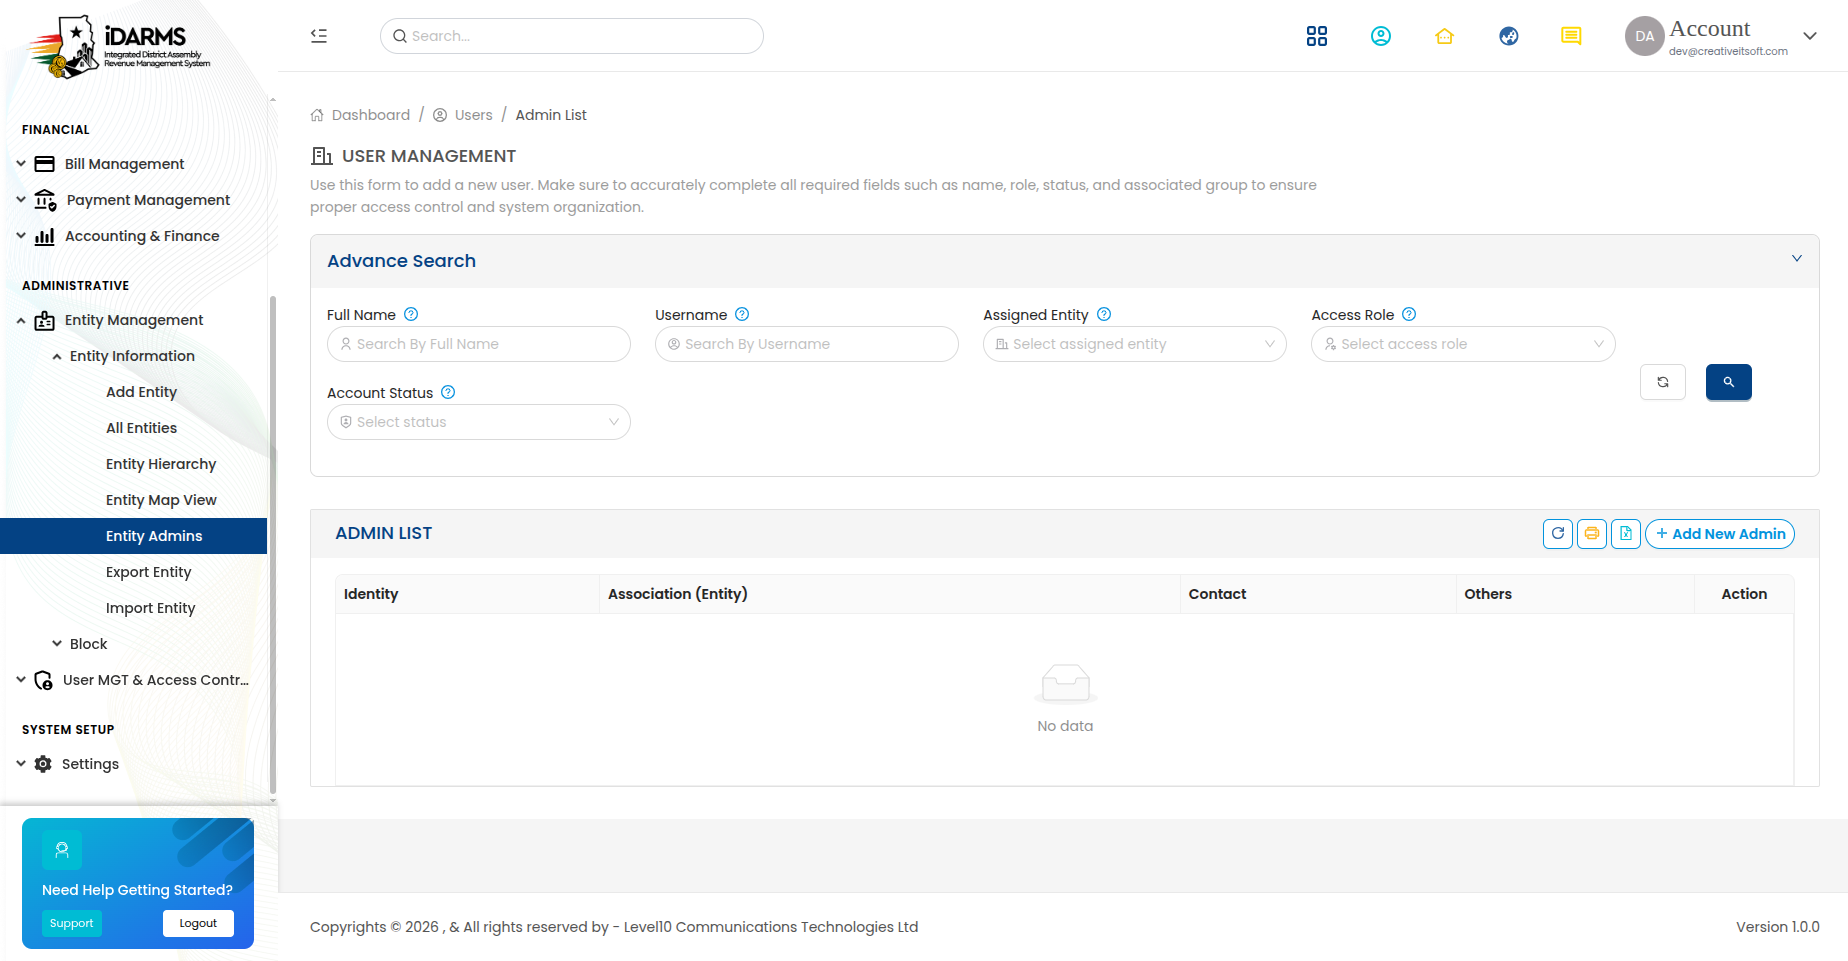Click the DA avatar icon
Screen dimensions: 1848x961
pos(1645,36)
